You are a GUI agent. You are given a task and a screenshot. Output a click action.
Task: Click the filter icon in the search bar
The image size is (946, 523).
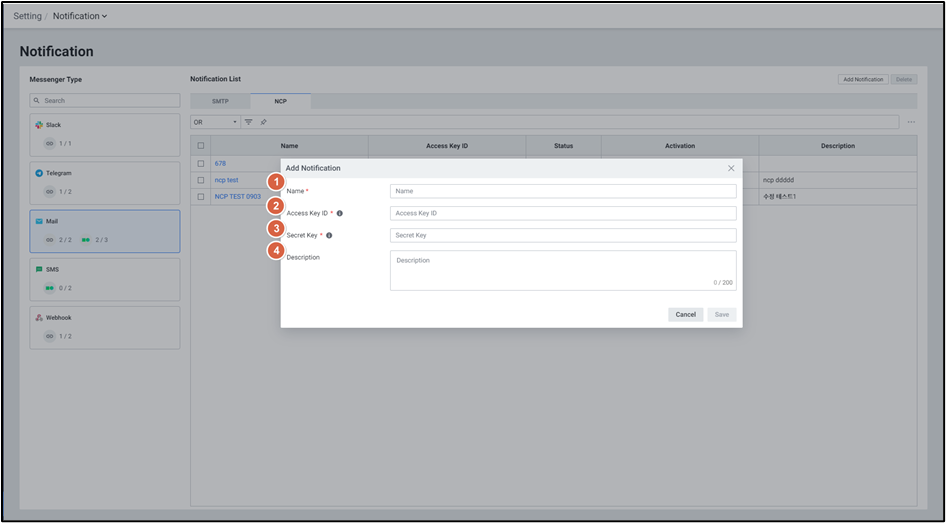pos(249,122)
